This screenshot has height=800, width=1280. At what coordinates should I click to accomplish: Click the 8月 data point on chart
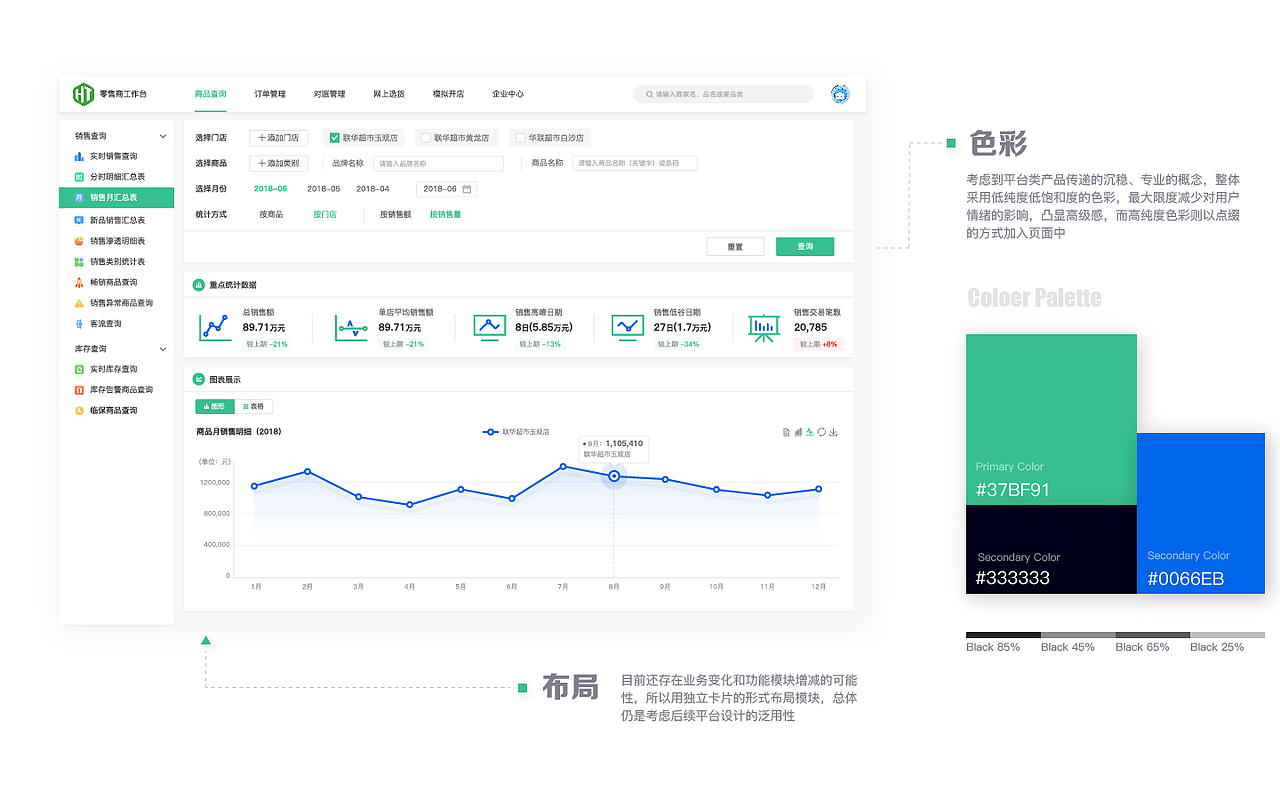[614, 476]
